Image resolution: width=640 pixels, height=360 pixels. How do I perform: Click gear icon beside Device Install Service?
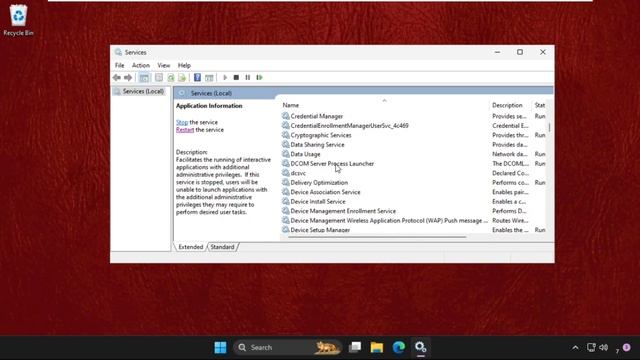click(x=286, y=201)
